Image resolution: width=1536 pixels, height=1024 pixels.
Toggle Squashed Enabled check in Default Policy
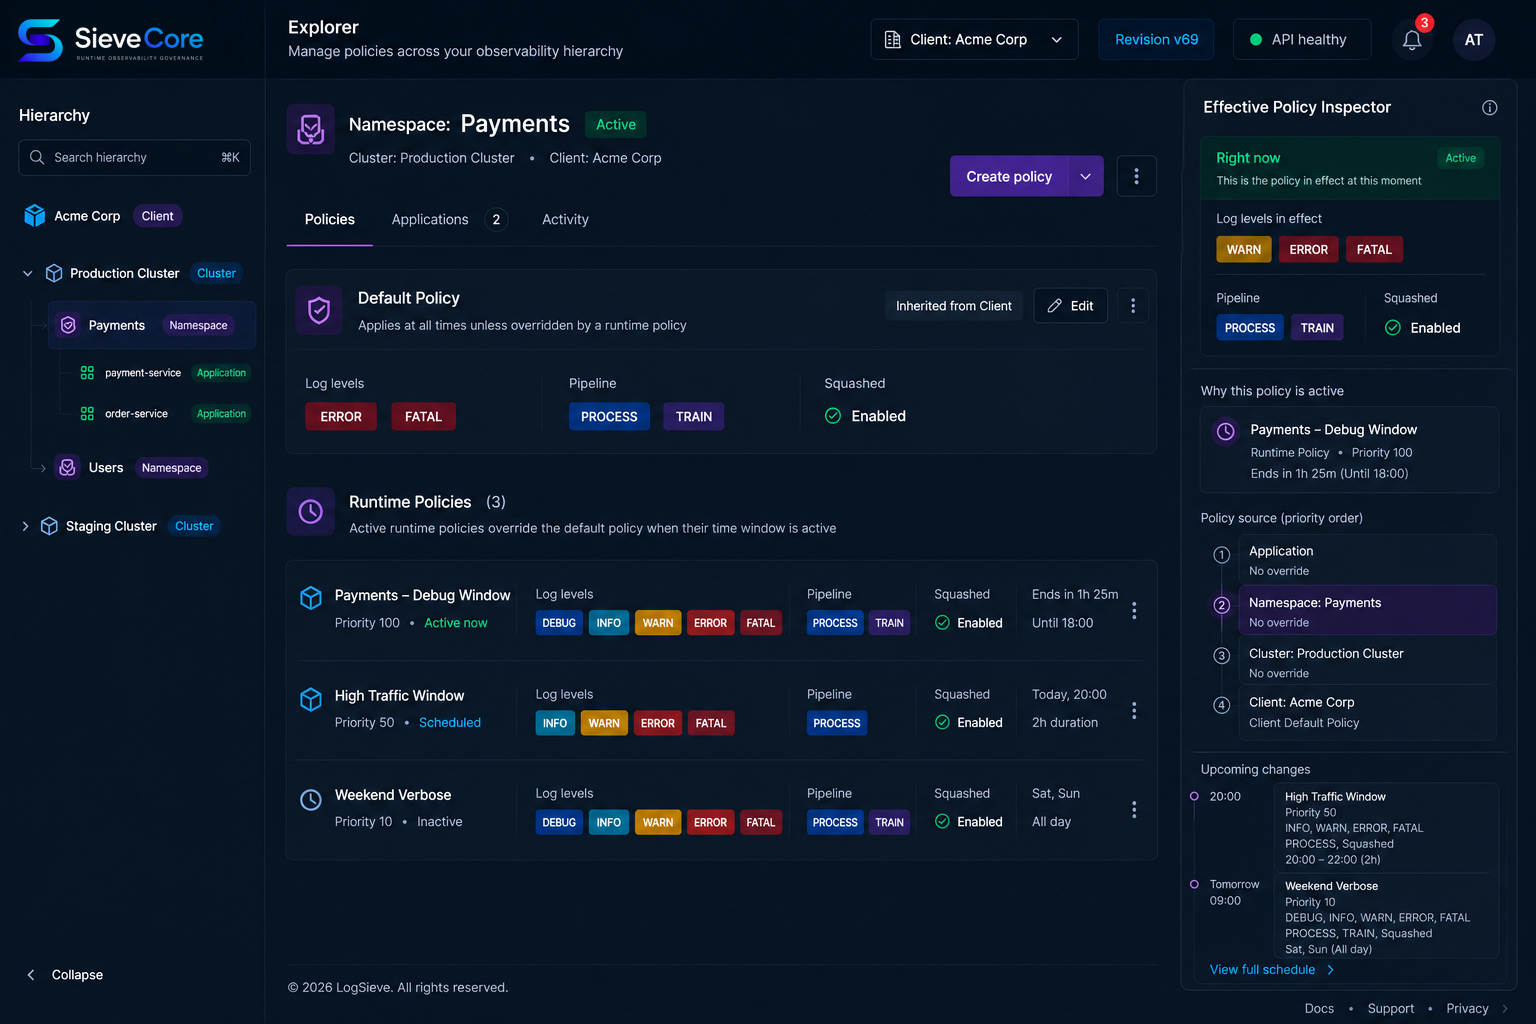pos(833,416)
